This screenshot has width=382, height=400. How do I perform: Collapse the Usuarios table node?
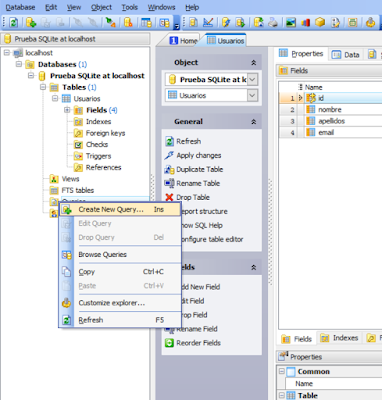pos(55,99)
